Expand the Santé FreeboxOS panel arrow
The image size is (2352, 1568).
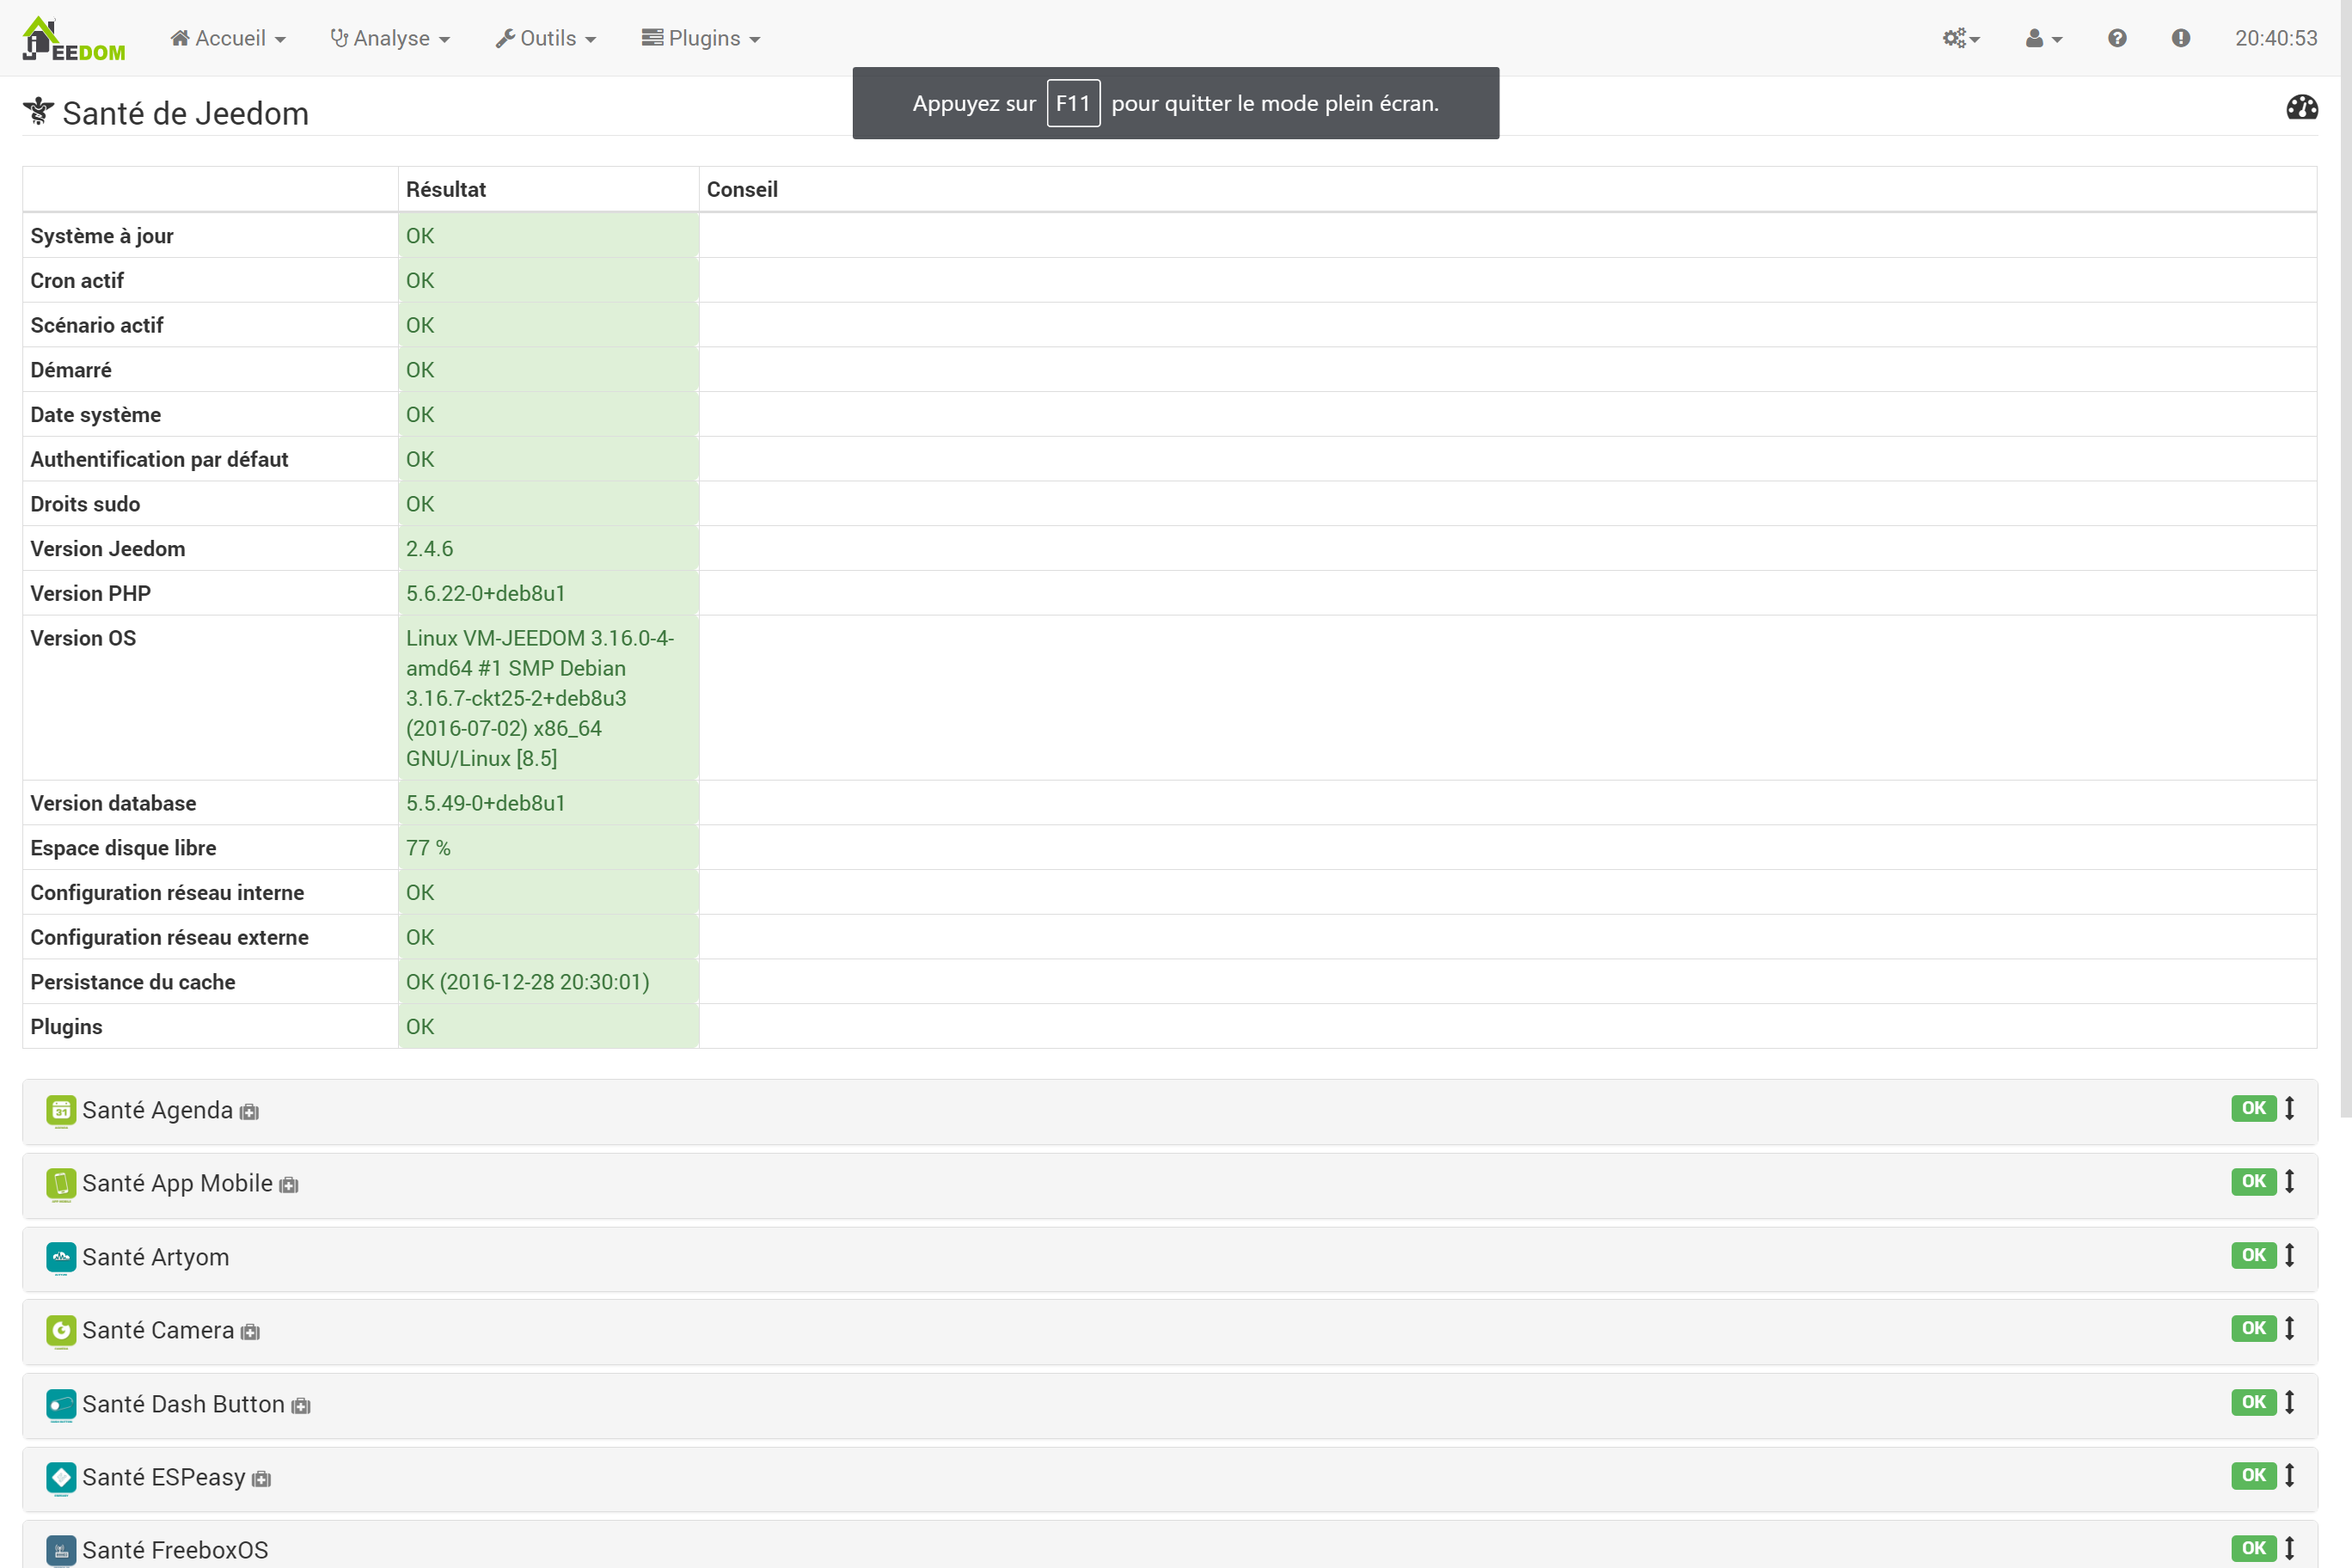(2290, 1548)
